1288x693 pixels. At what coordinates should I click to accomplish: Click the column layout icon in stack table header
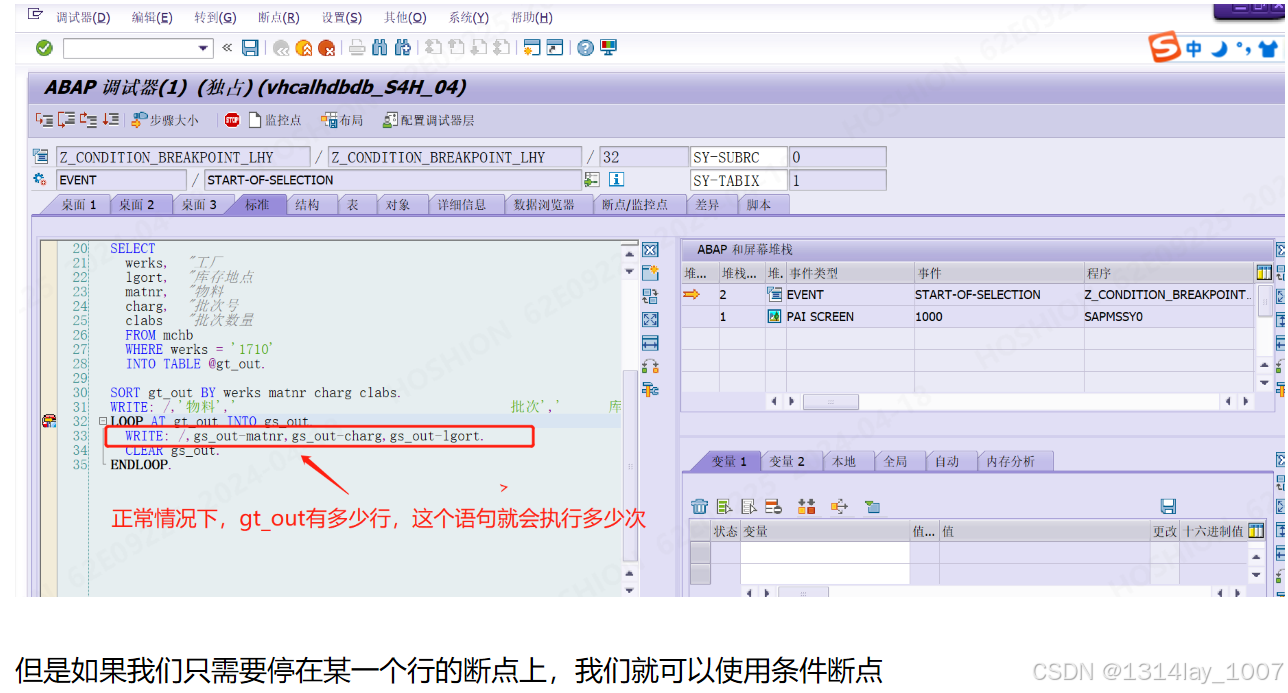(x=1264, y=273)
